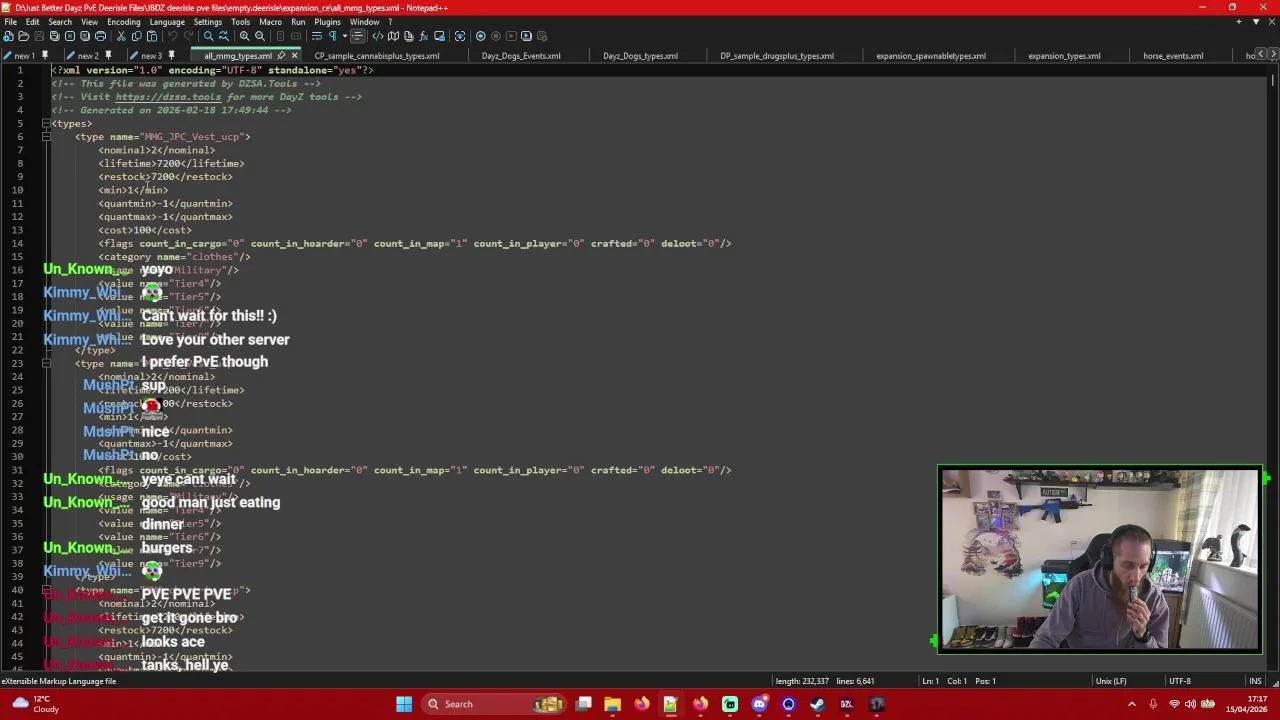
Task: Save all open files via the toolbar
Action: point(54,36)
